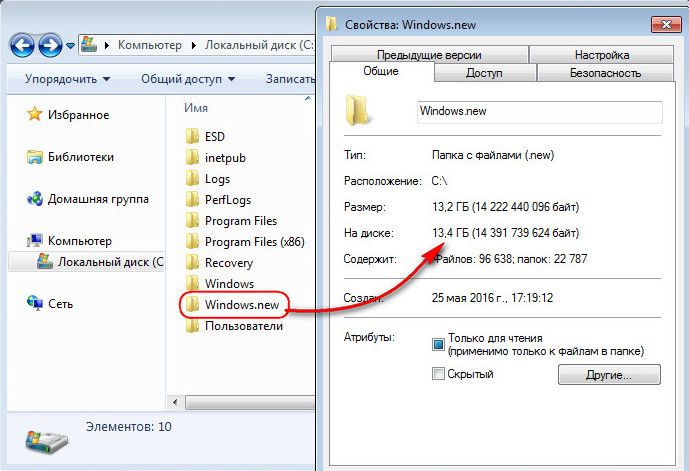Select the Program Files folder name

point(241,221)
